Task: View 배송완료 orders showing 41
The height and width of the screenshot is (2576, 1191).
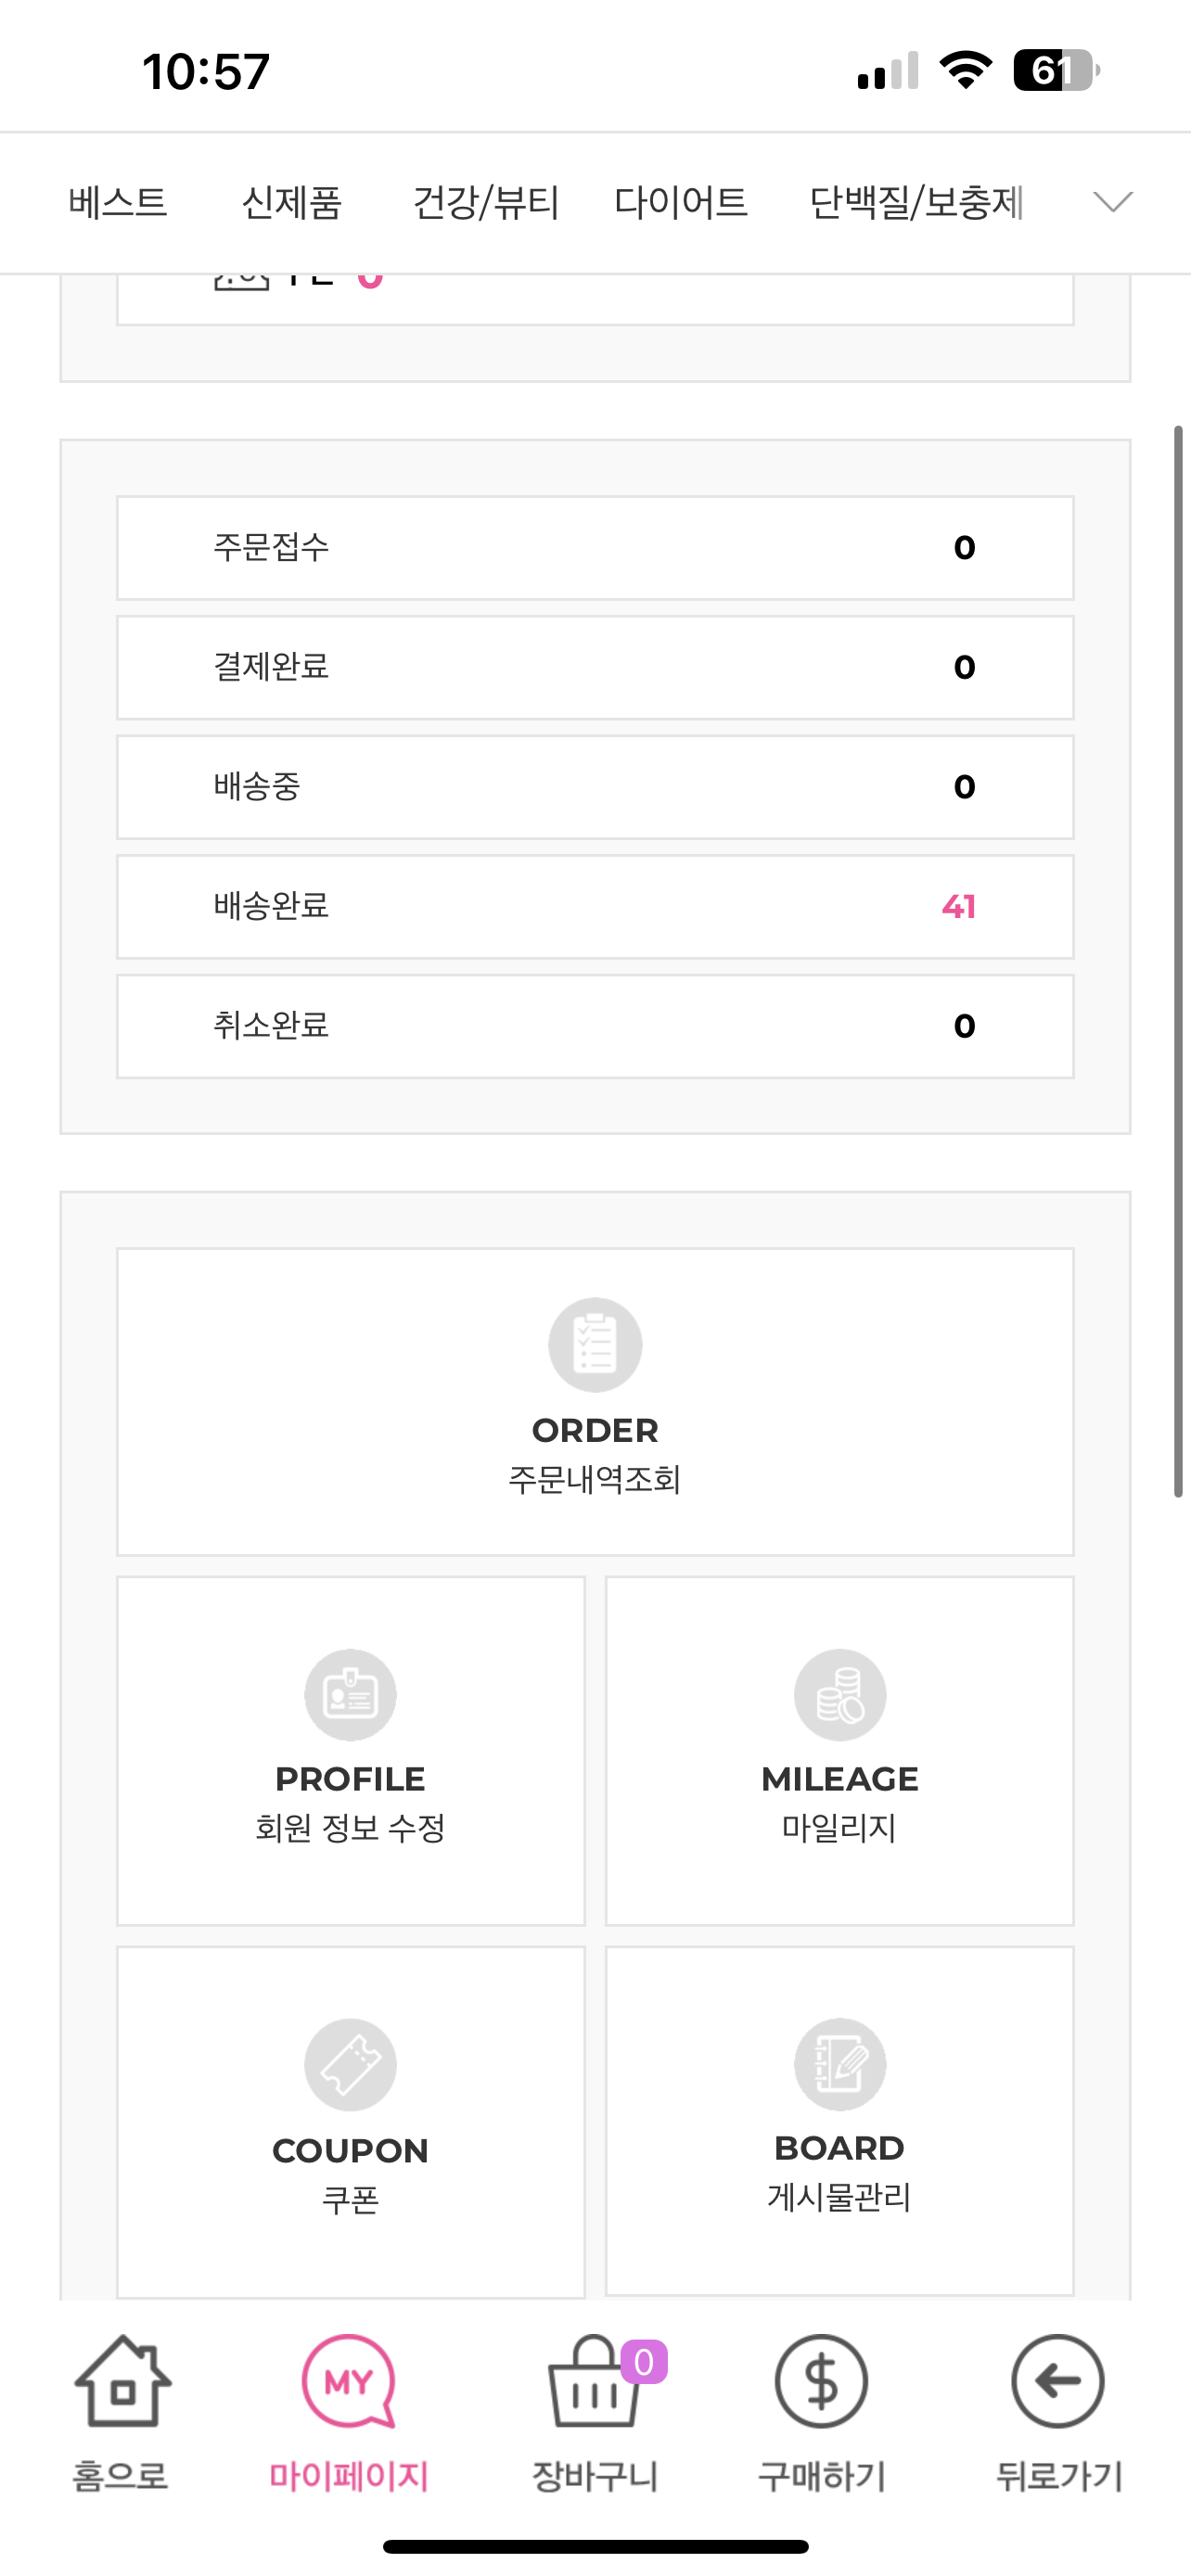Action: [x=595, y=907]
